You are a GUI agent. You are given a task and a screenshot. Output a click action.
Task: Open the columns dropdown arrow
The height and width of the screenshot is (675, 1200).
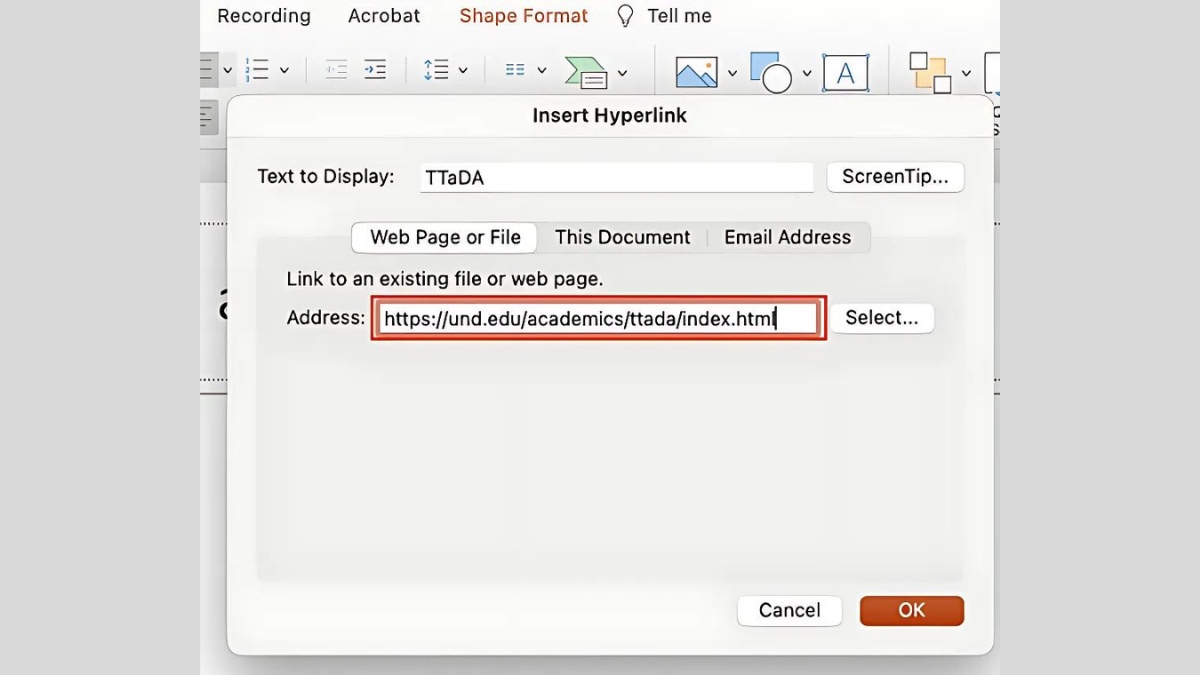541,71
